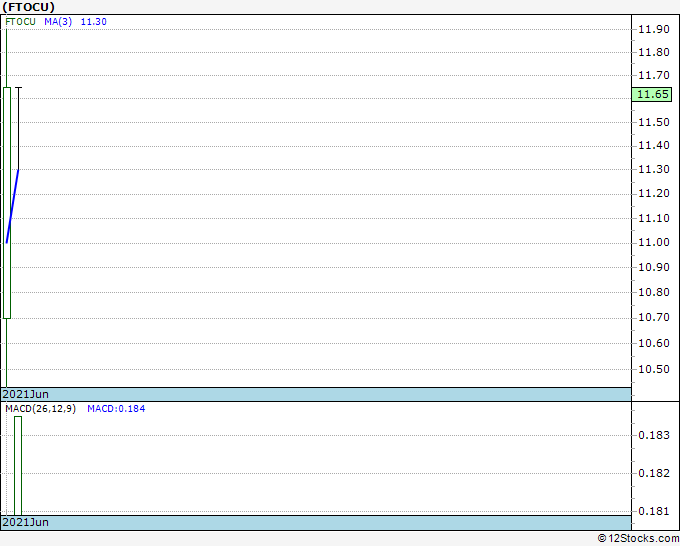The image size is (680, 546).
Task: Click the 11.30 moving average value
Action: [x=94, y=22]
